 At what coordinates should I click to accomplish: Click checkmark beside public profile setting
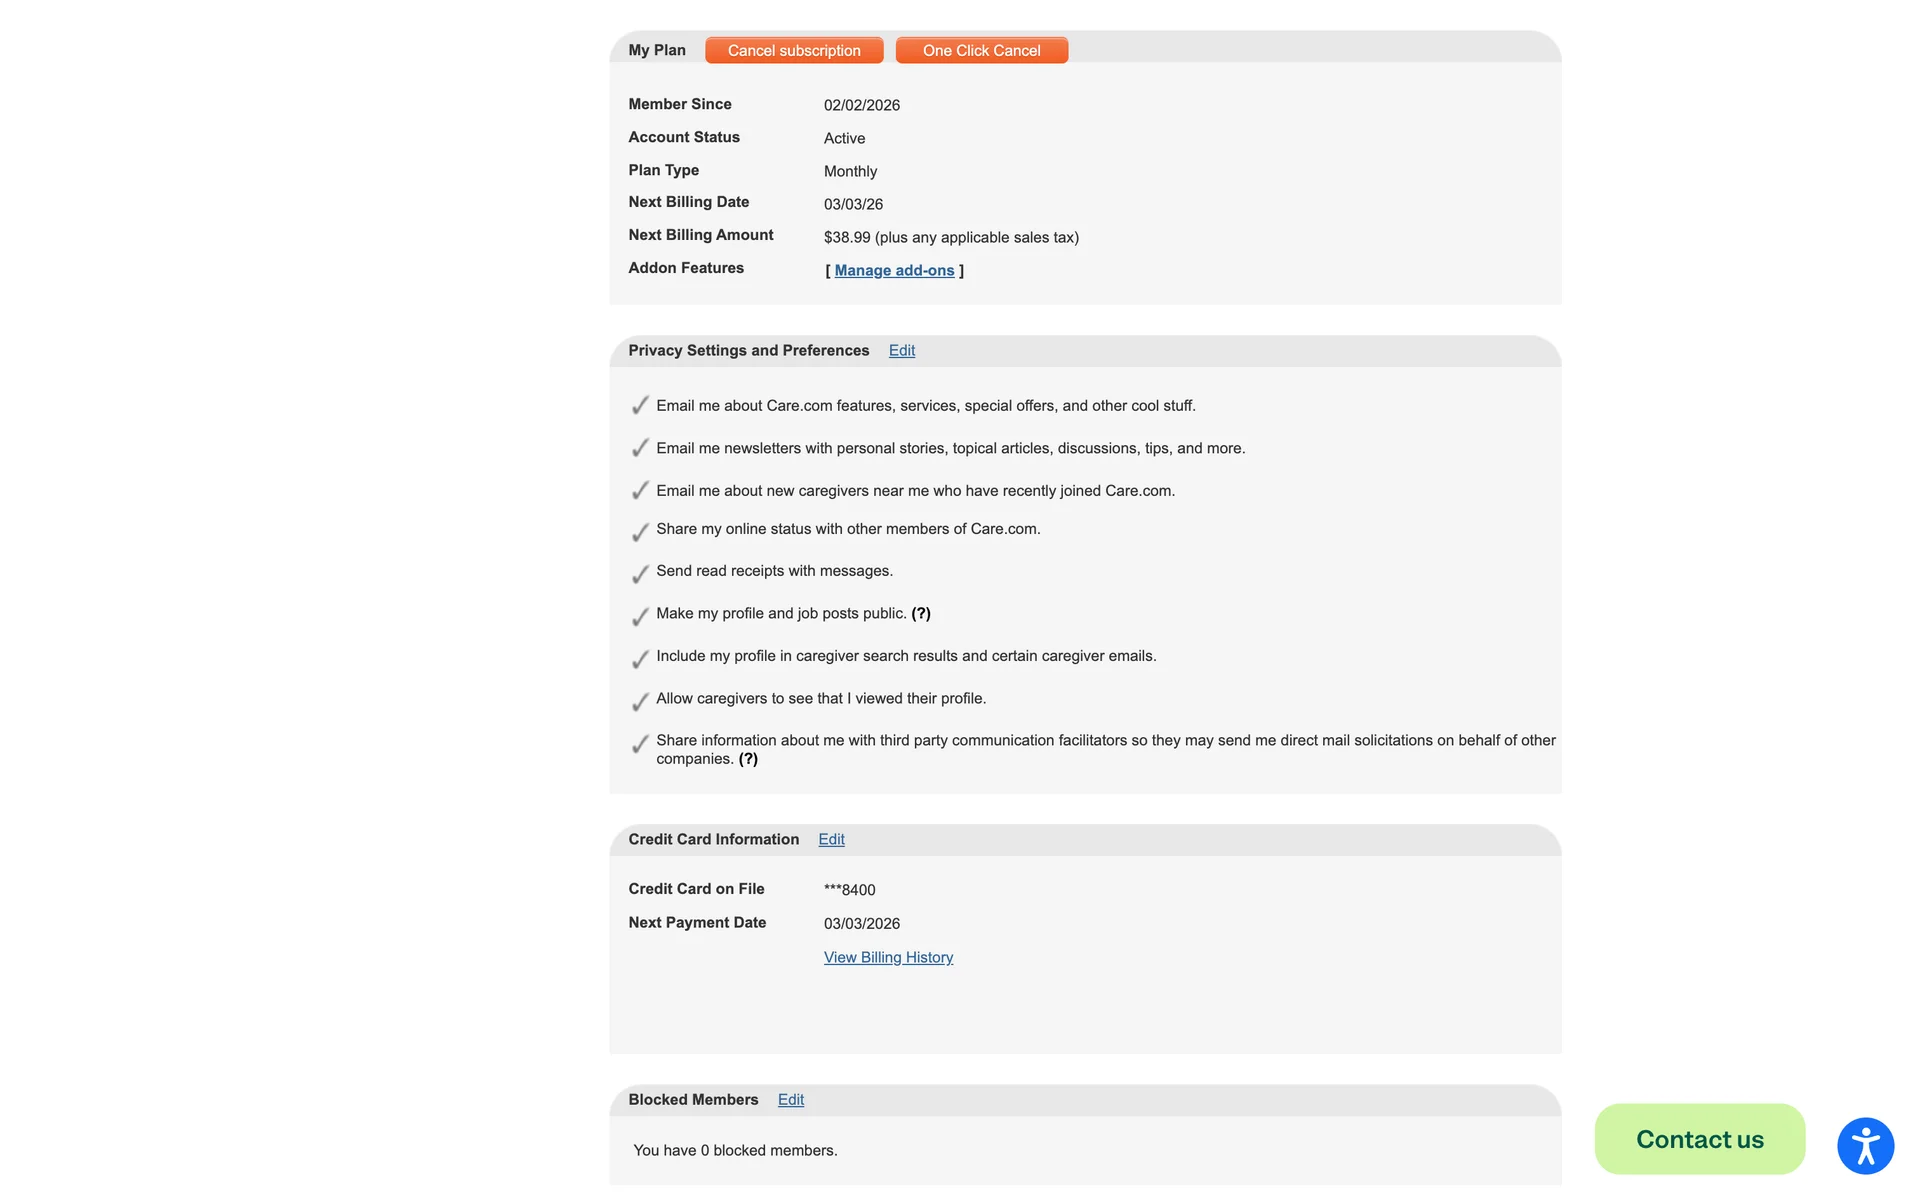point(640,617)
